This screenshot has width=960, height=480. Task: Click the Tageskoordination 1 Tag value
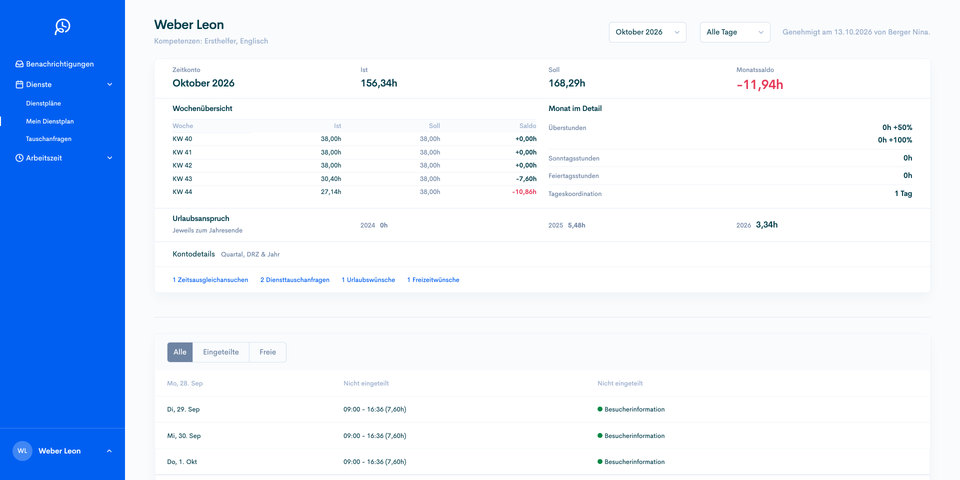pos(903,193)
